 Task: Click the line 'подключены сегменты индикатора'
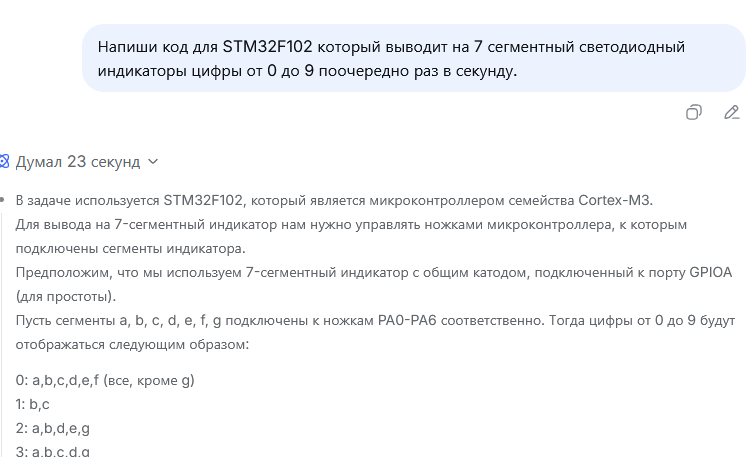(x=130, y=248)
